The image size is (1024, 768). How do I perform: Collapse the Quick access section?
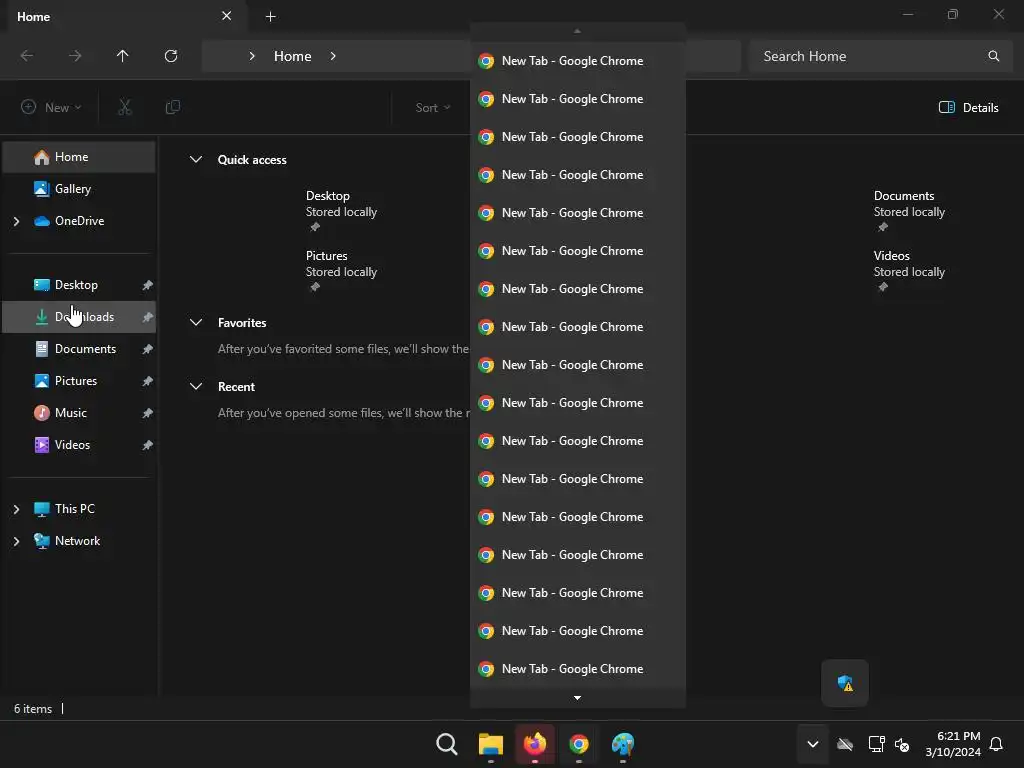[195, 159]
